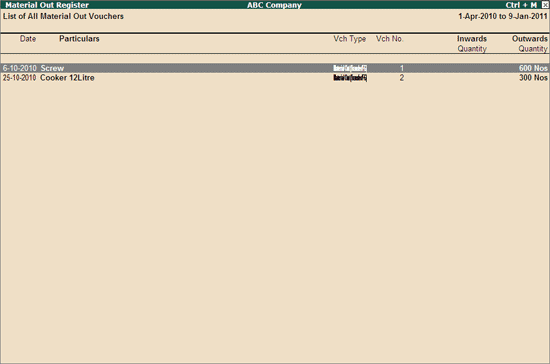The height and width of the screenshot is (364, 550).
Task: Click the Outwards Quantity column header
Action: (530, 43)
